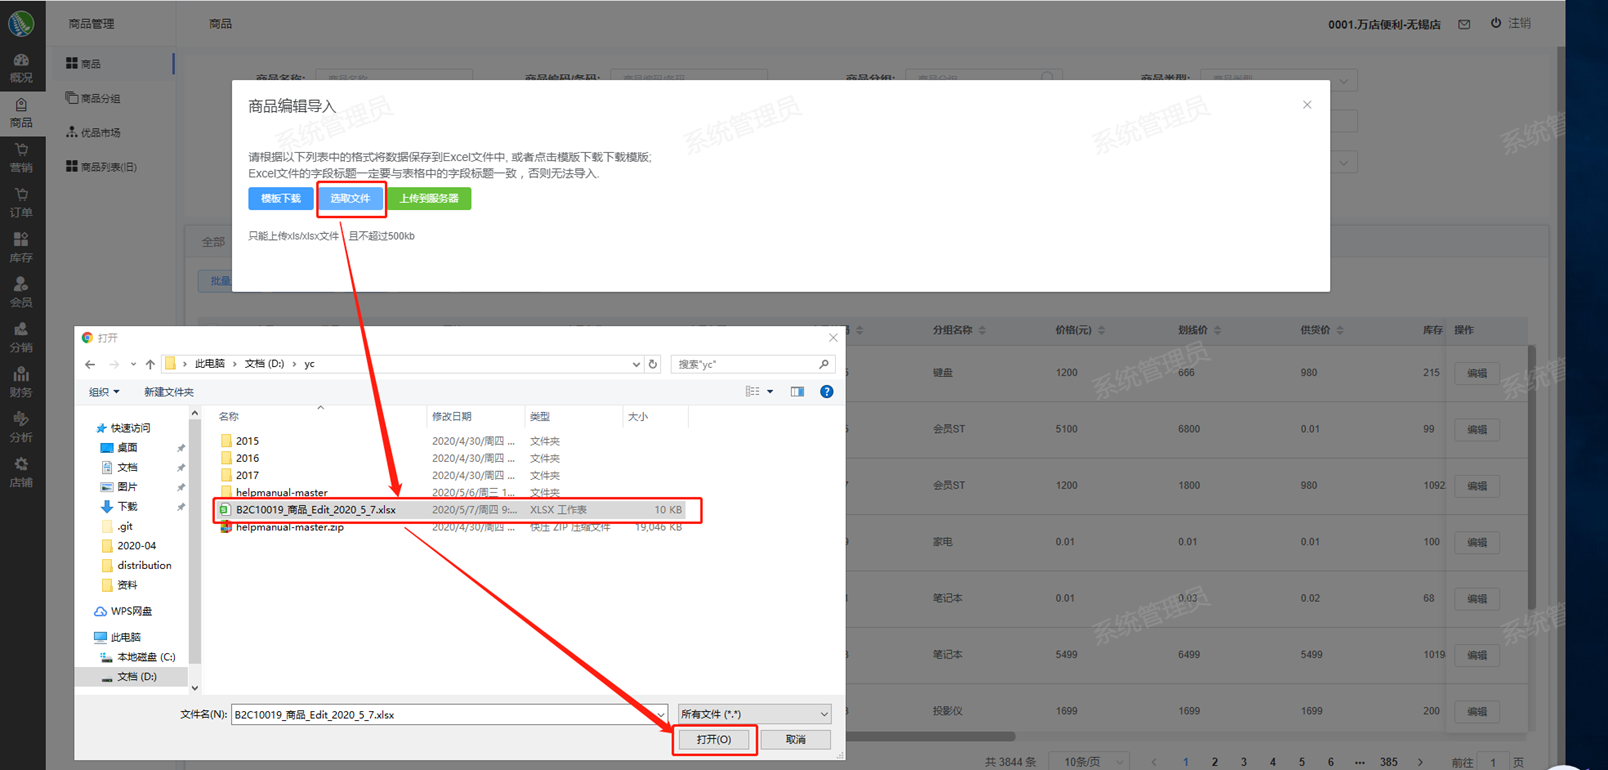The height and width of the screenshot is (770, 1608).
Task: Select the 分销 distribution sidebar icon
Action: [x=21, y=338]
